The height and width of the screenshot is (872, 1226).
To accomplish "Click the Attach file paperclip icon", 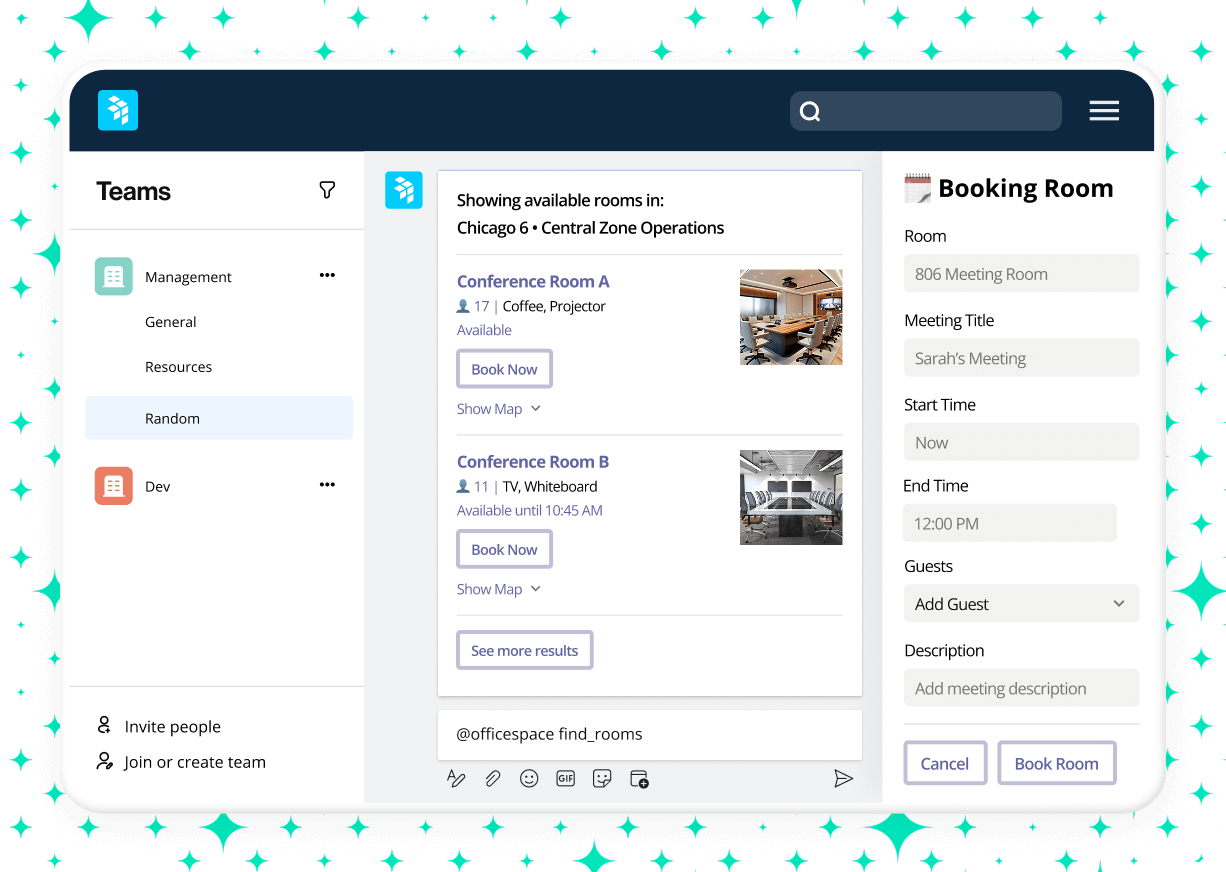I will pos(493,778).
